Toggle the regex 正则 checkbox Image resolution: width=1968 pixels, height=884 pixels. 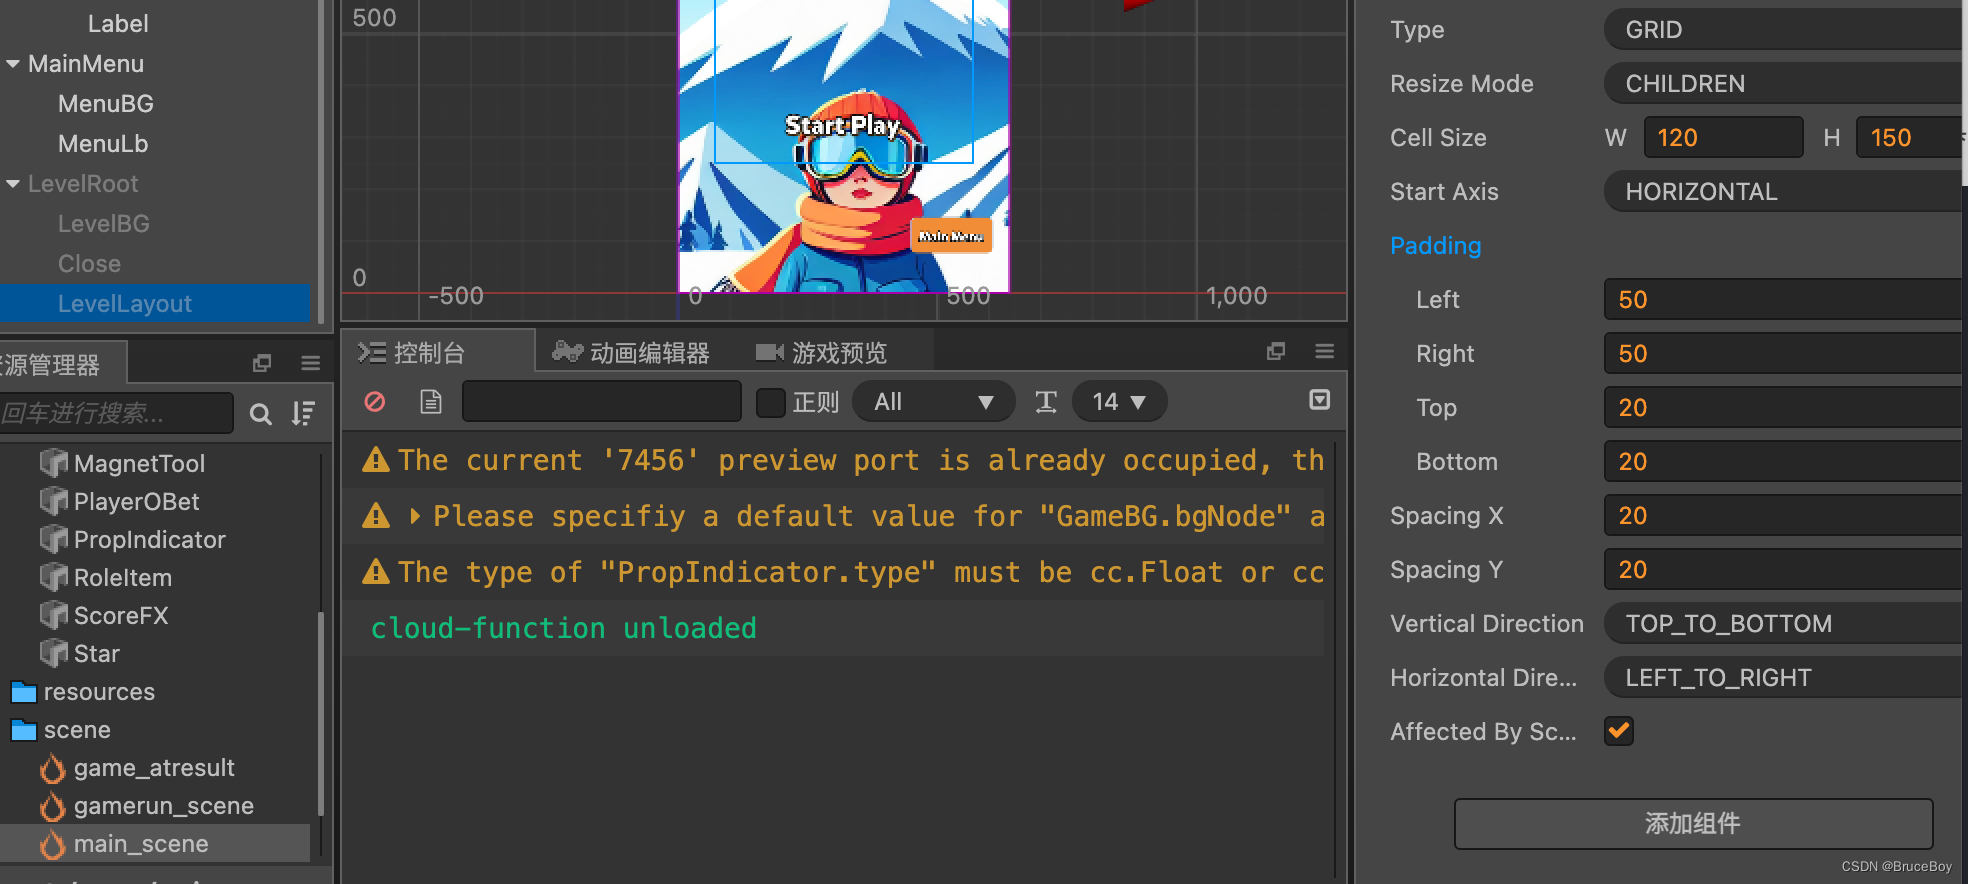click(x=771, y=402)
